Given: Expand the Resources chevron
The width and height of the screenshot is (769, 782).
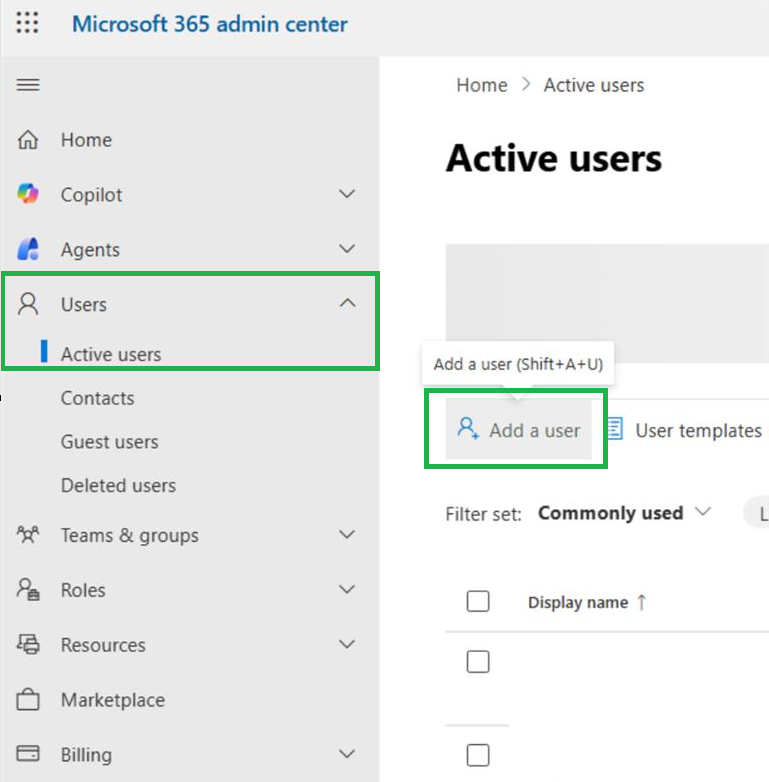Looking at the screenshot, I should tap(347, 644).
